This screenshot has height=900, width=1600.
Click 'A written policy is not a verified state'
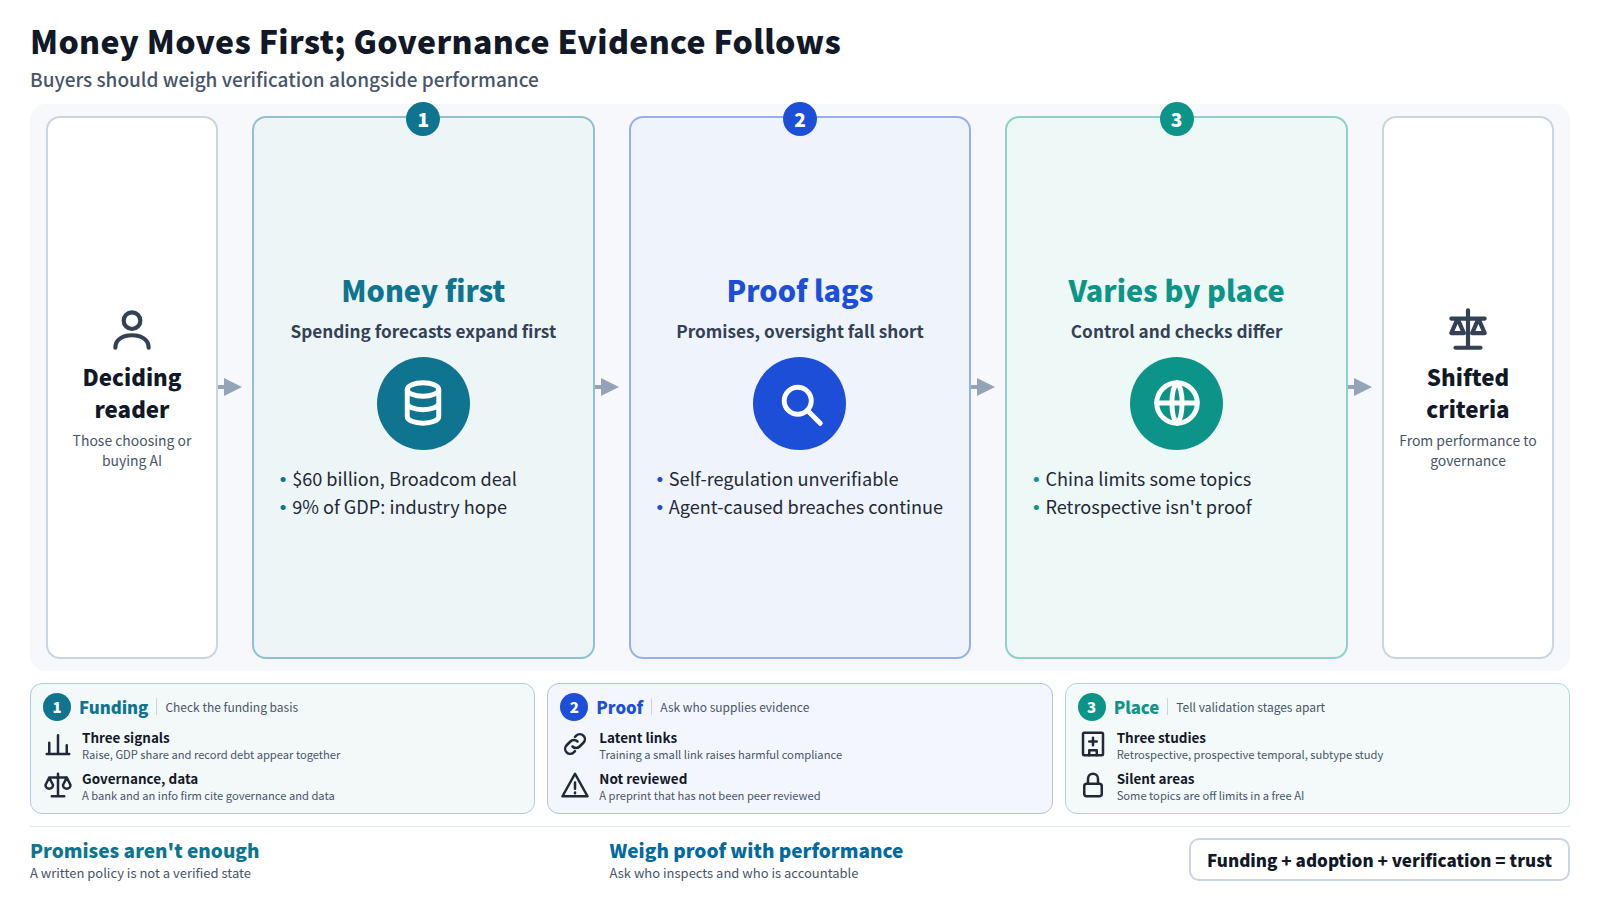140,873
